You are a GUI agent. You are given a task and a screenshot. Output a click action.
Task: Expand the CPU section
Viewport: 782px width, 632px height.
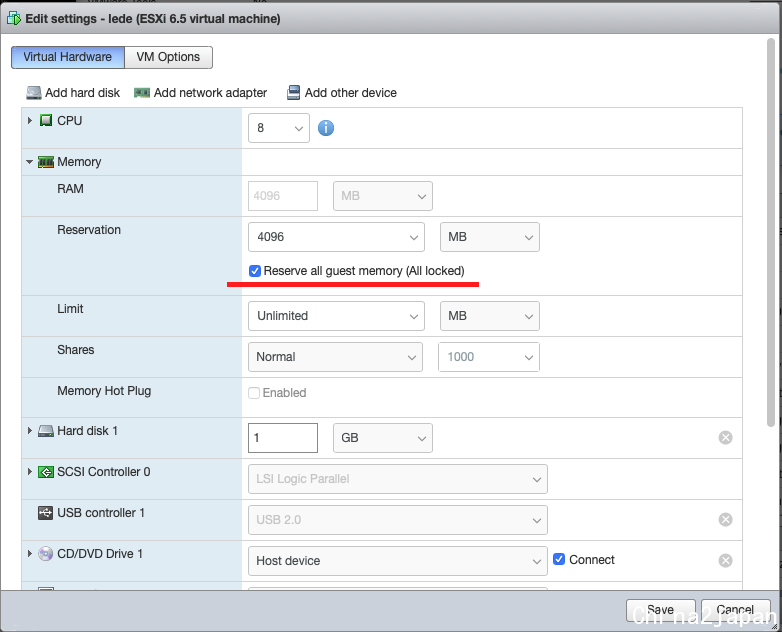29,120
